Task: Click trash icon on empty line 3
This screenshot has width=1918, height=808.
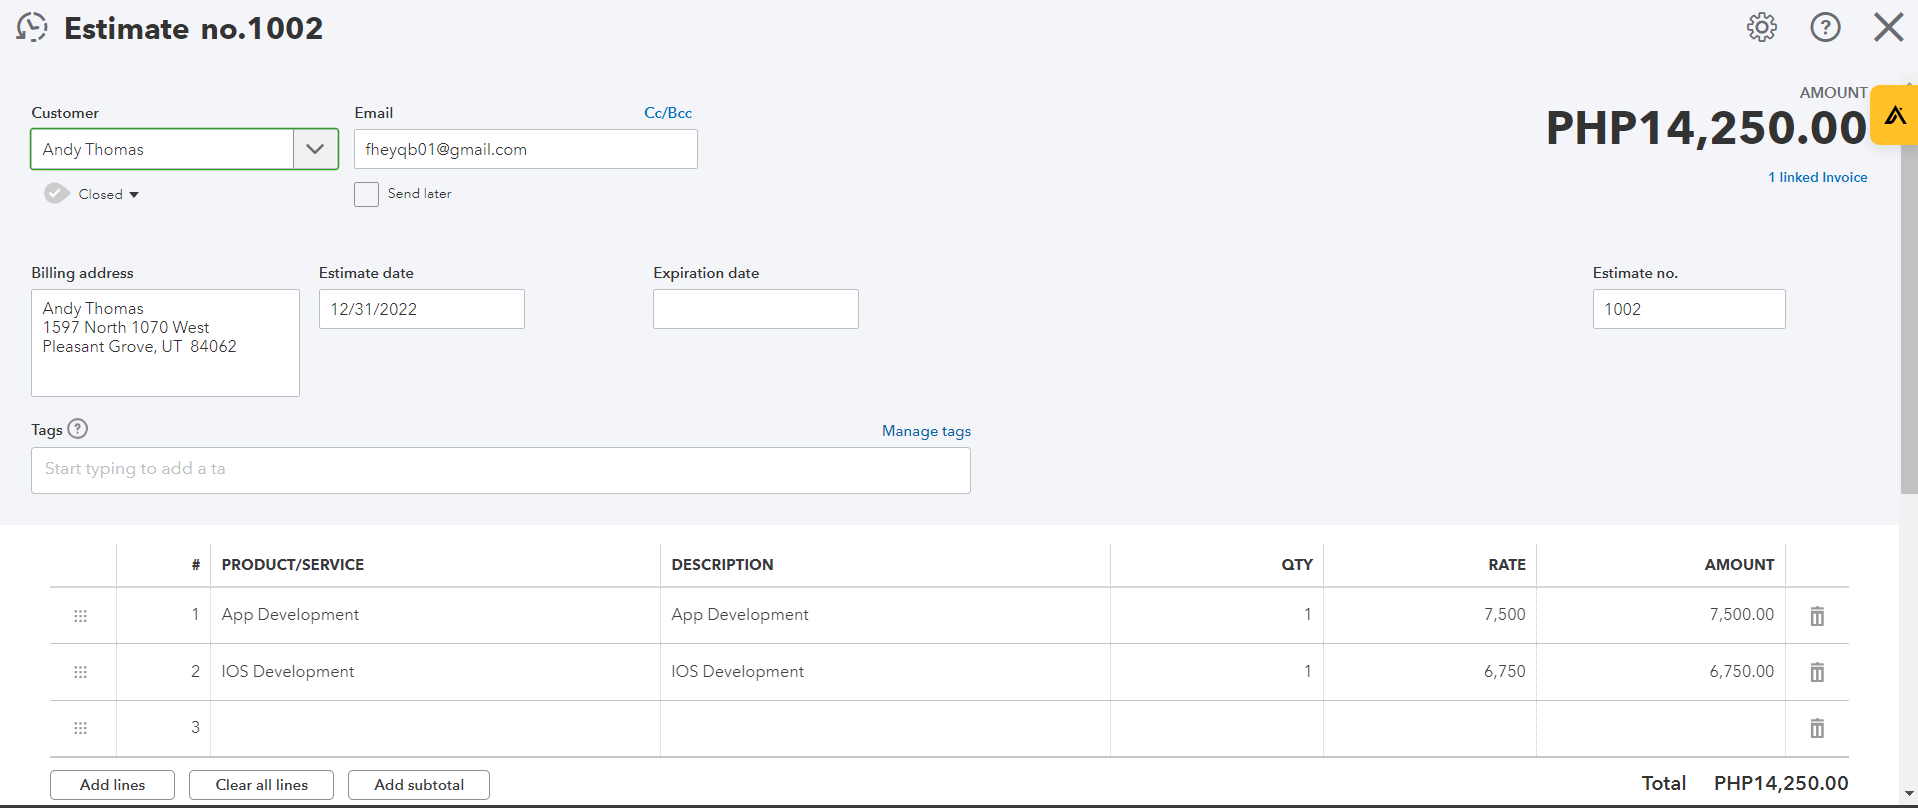Action: coord(1817,728)
